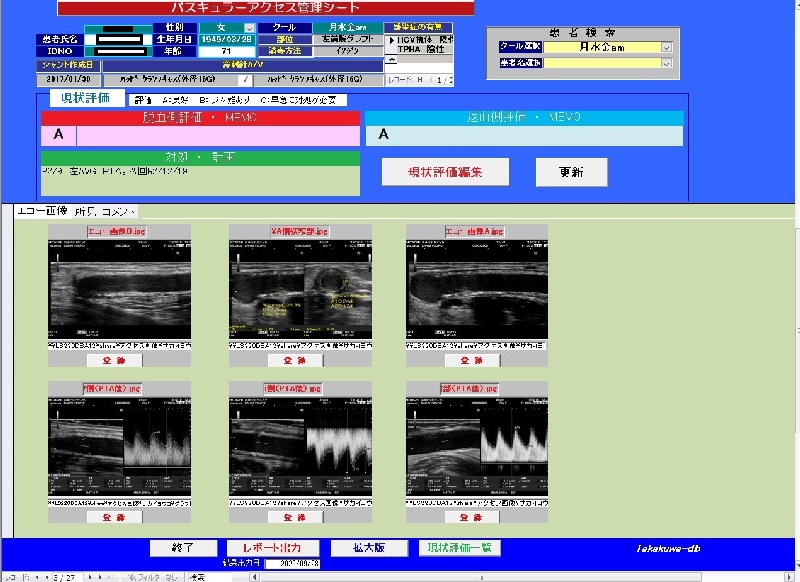Click the 年齢 field showing 71

225,51
